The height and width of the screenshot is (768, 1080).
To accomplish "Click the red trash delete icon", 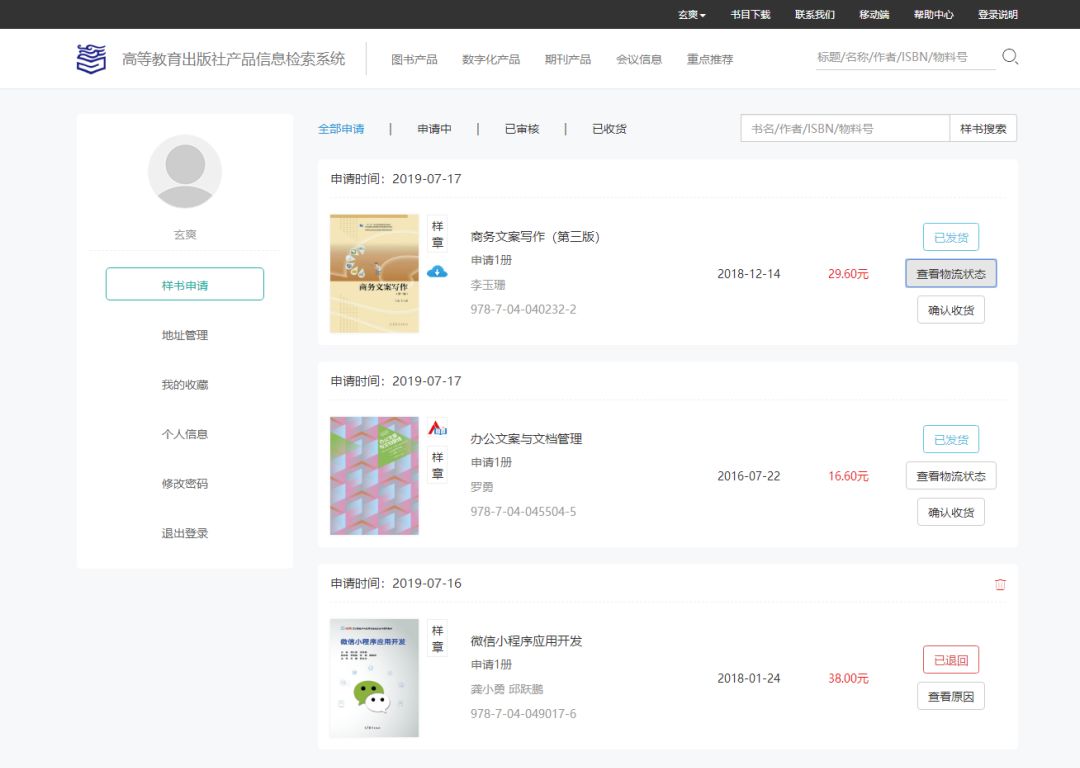I will coord(1000,584).
